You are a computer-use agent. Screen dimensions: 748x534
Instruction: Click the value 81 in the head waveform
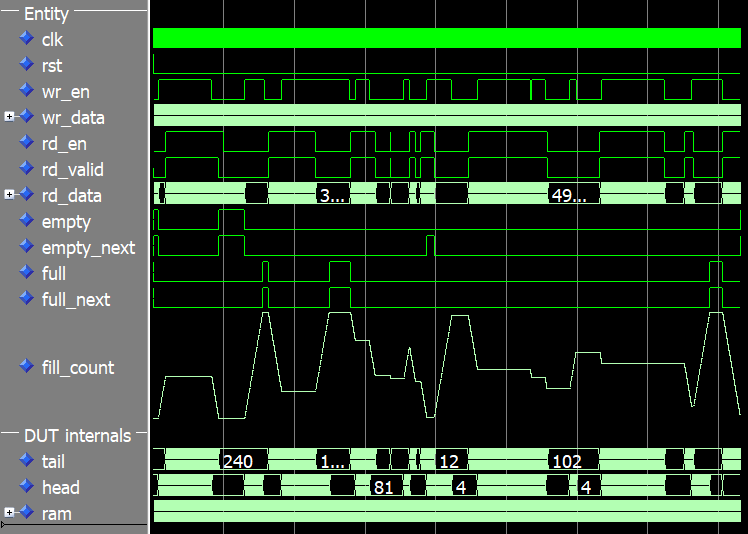pyautogui.click(x=382, y=487)
